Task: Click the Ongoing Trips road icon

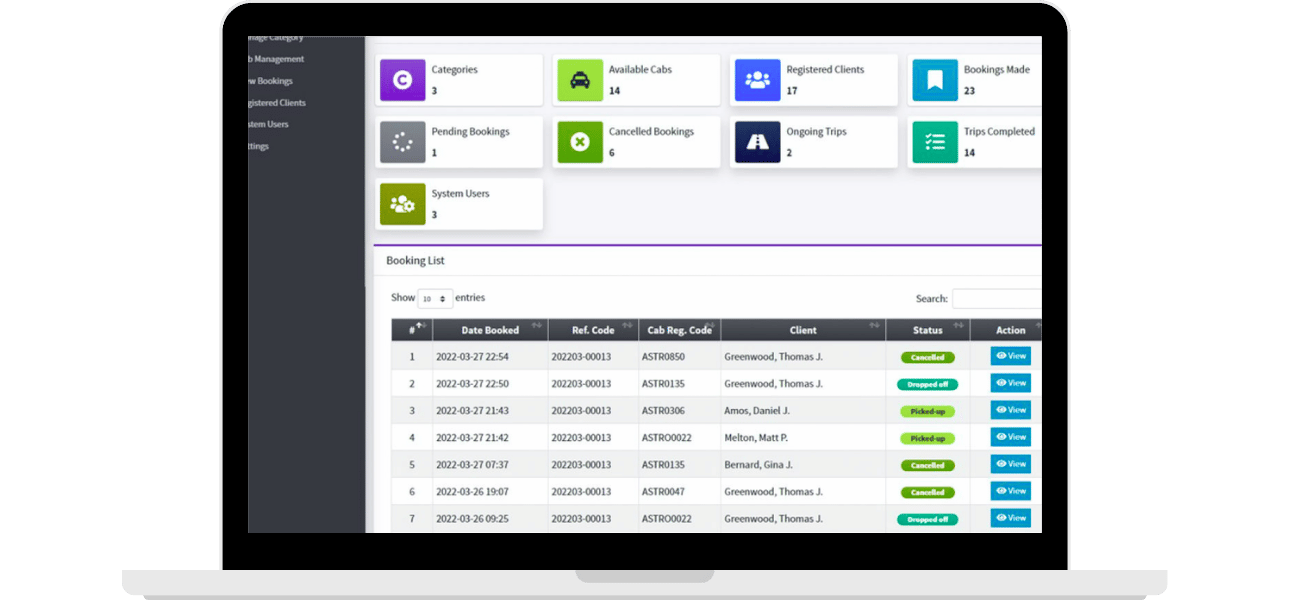Action: (x=757, y=143)
